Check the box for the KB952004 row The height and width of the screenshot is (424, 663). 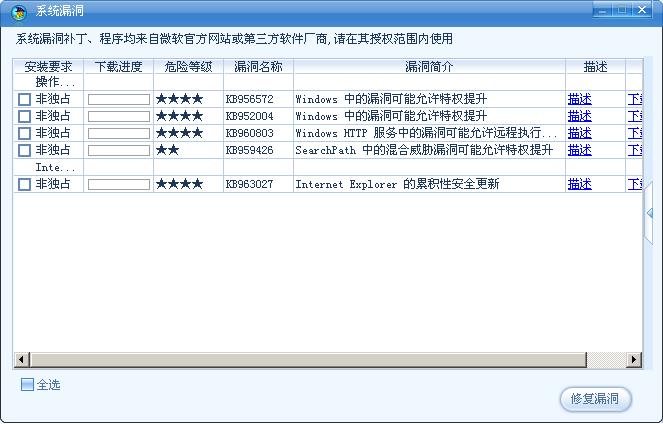click(25, 116)
